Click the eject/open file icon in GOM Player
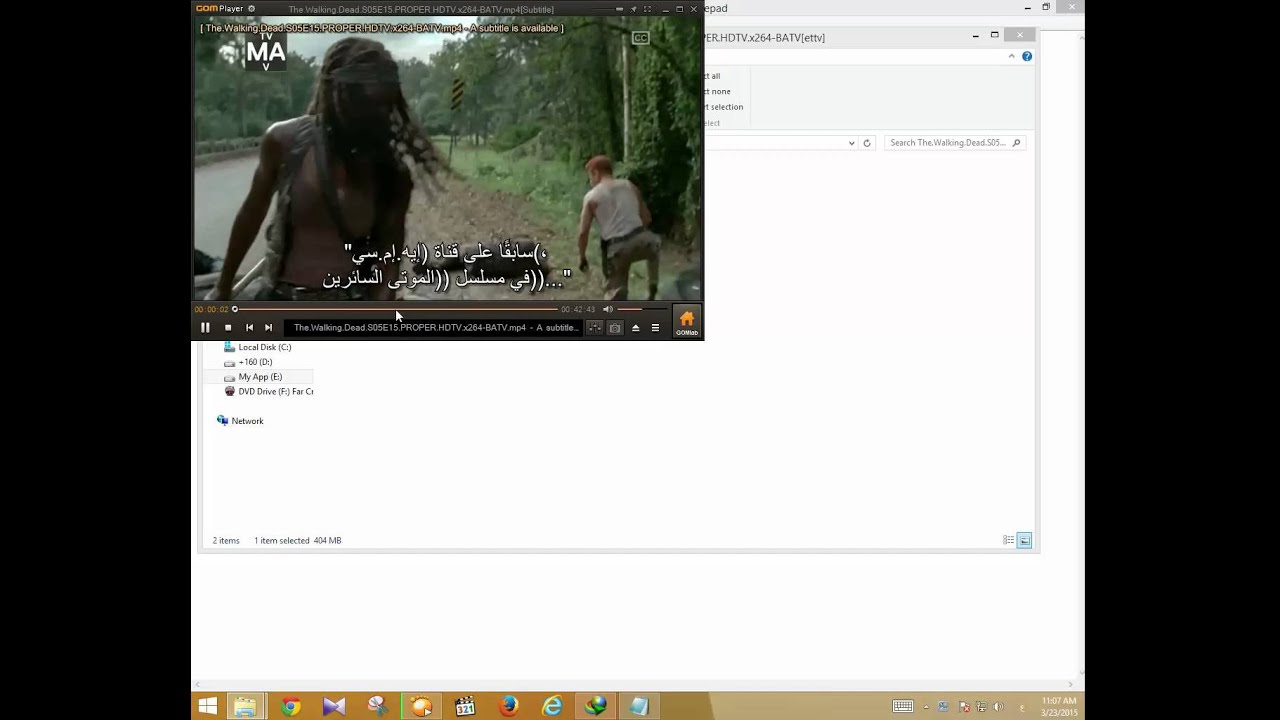 (635, 328)
